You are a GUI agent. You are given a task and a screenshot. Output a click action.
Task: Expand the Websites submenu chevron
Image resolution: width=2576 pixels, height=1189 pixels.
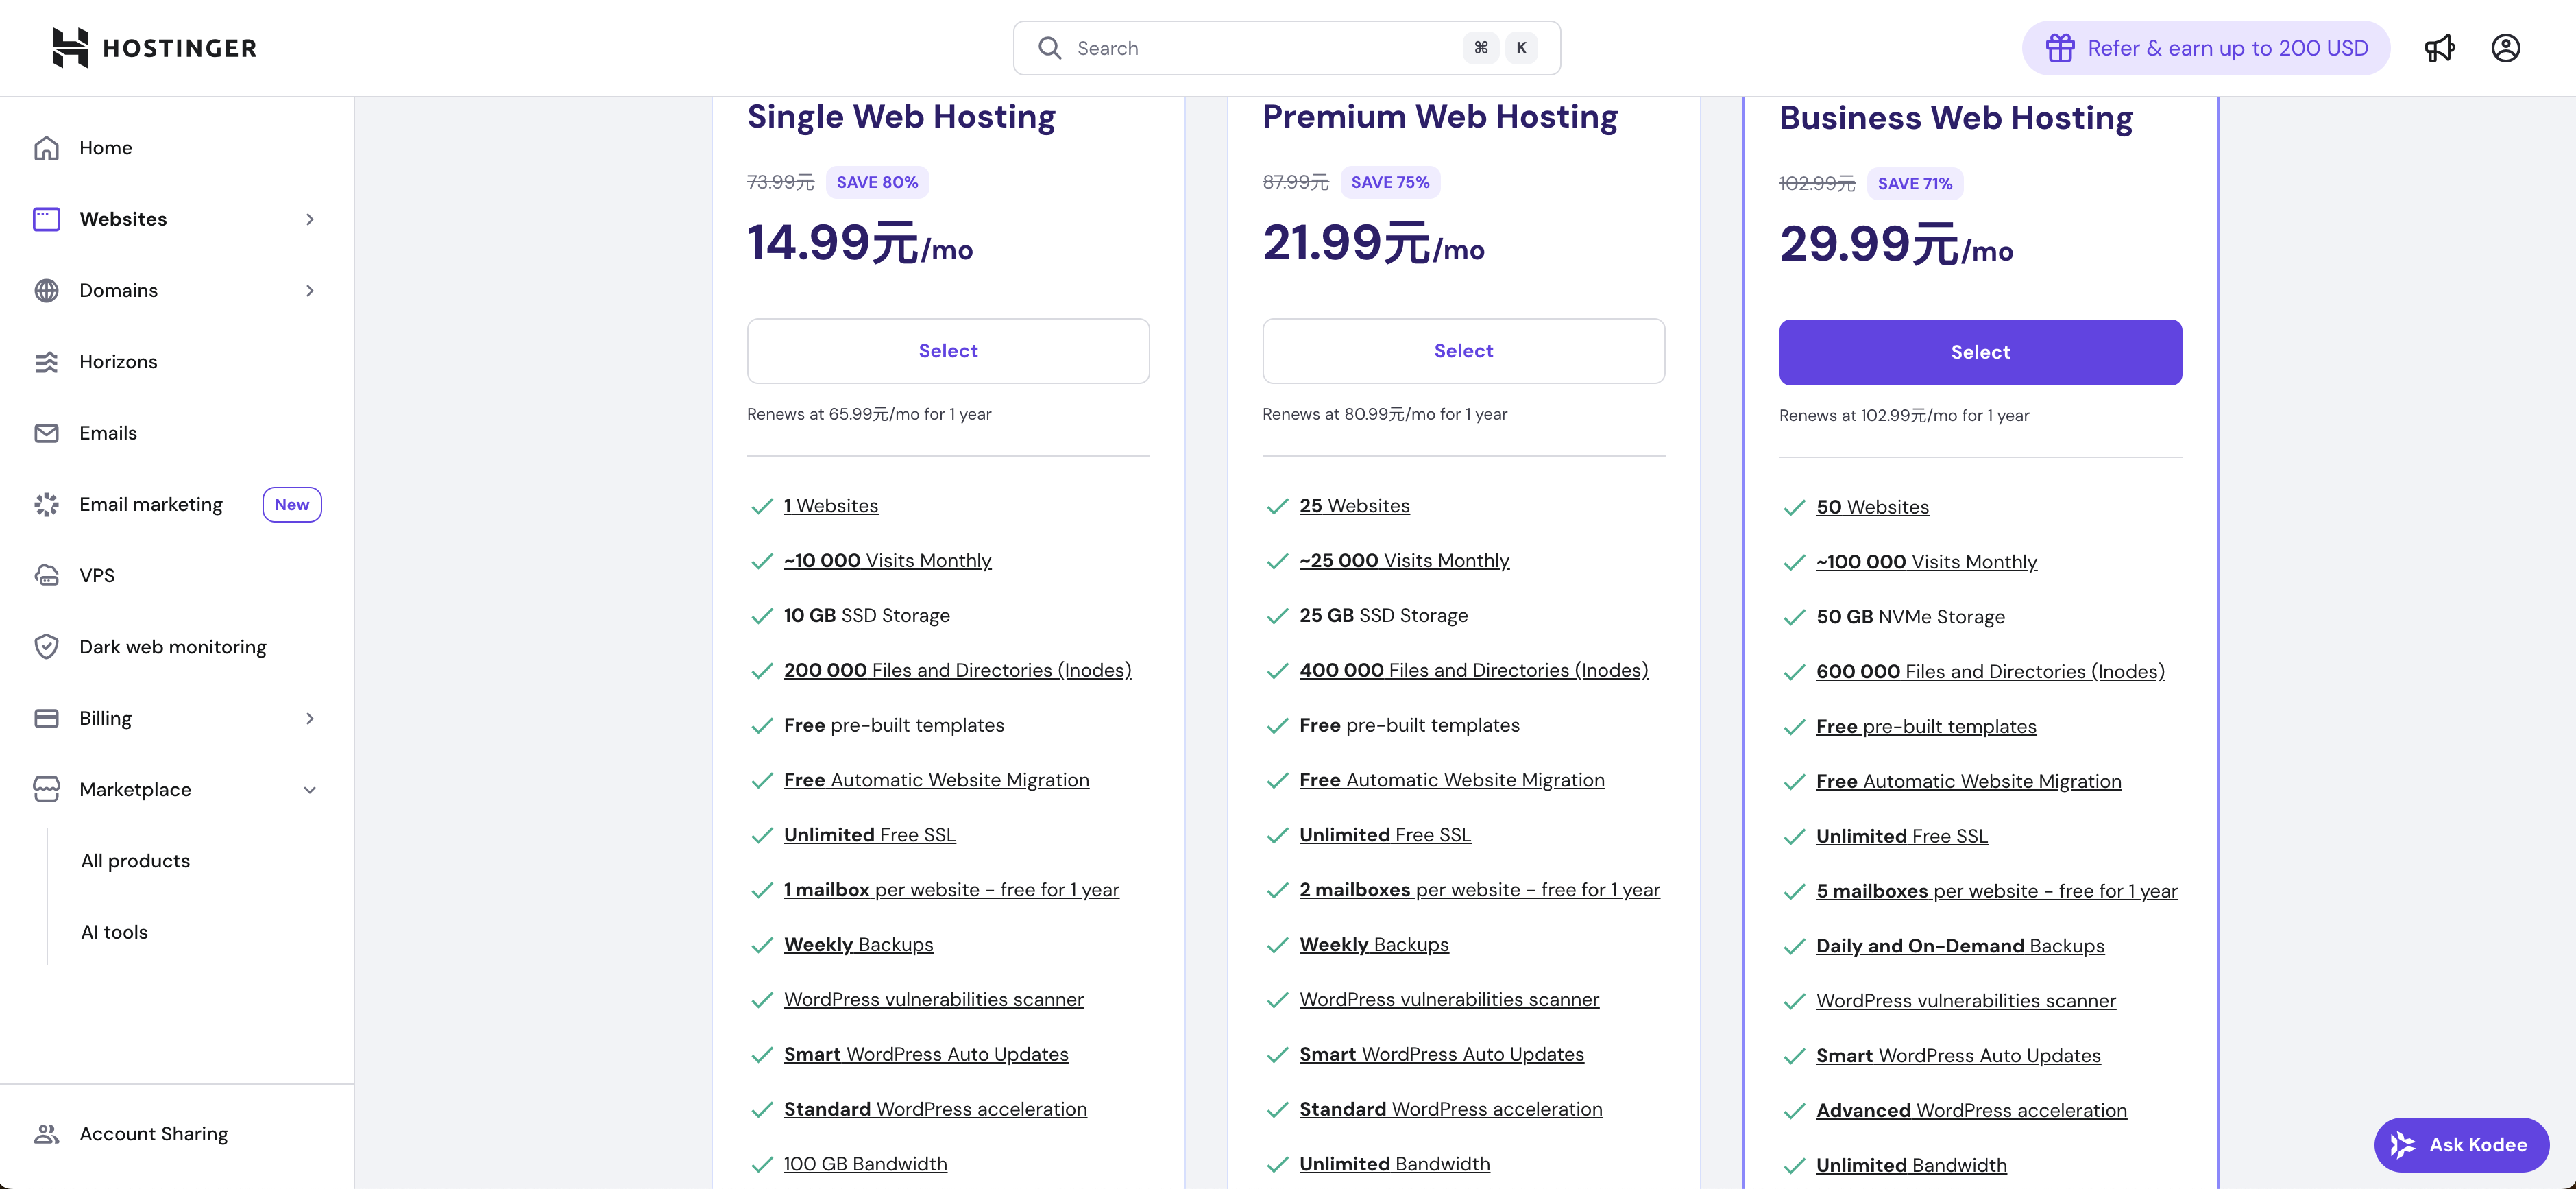click(x=310, y=219)
